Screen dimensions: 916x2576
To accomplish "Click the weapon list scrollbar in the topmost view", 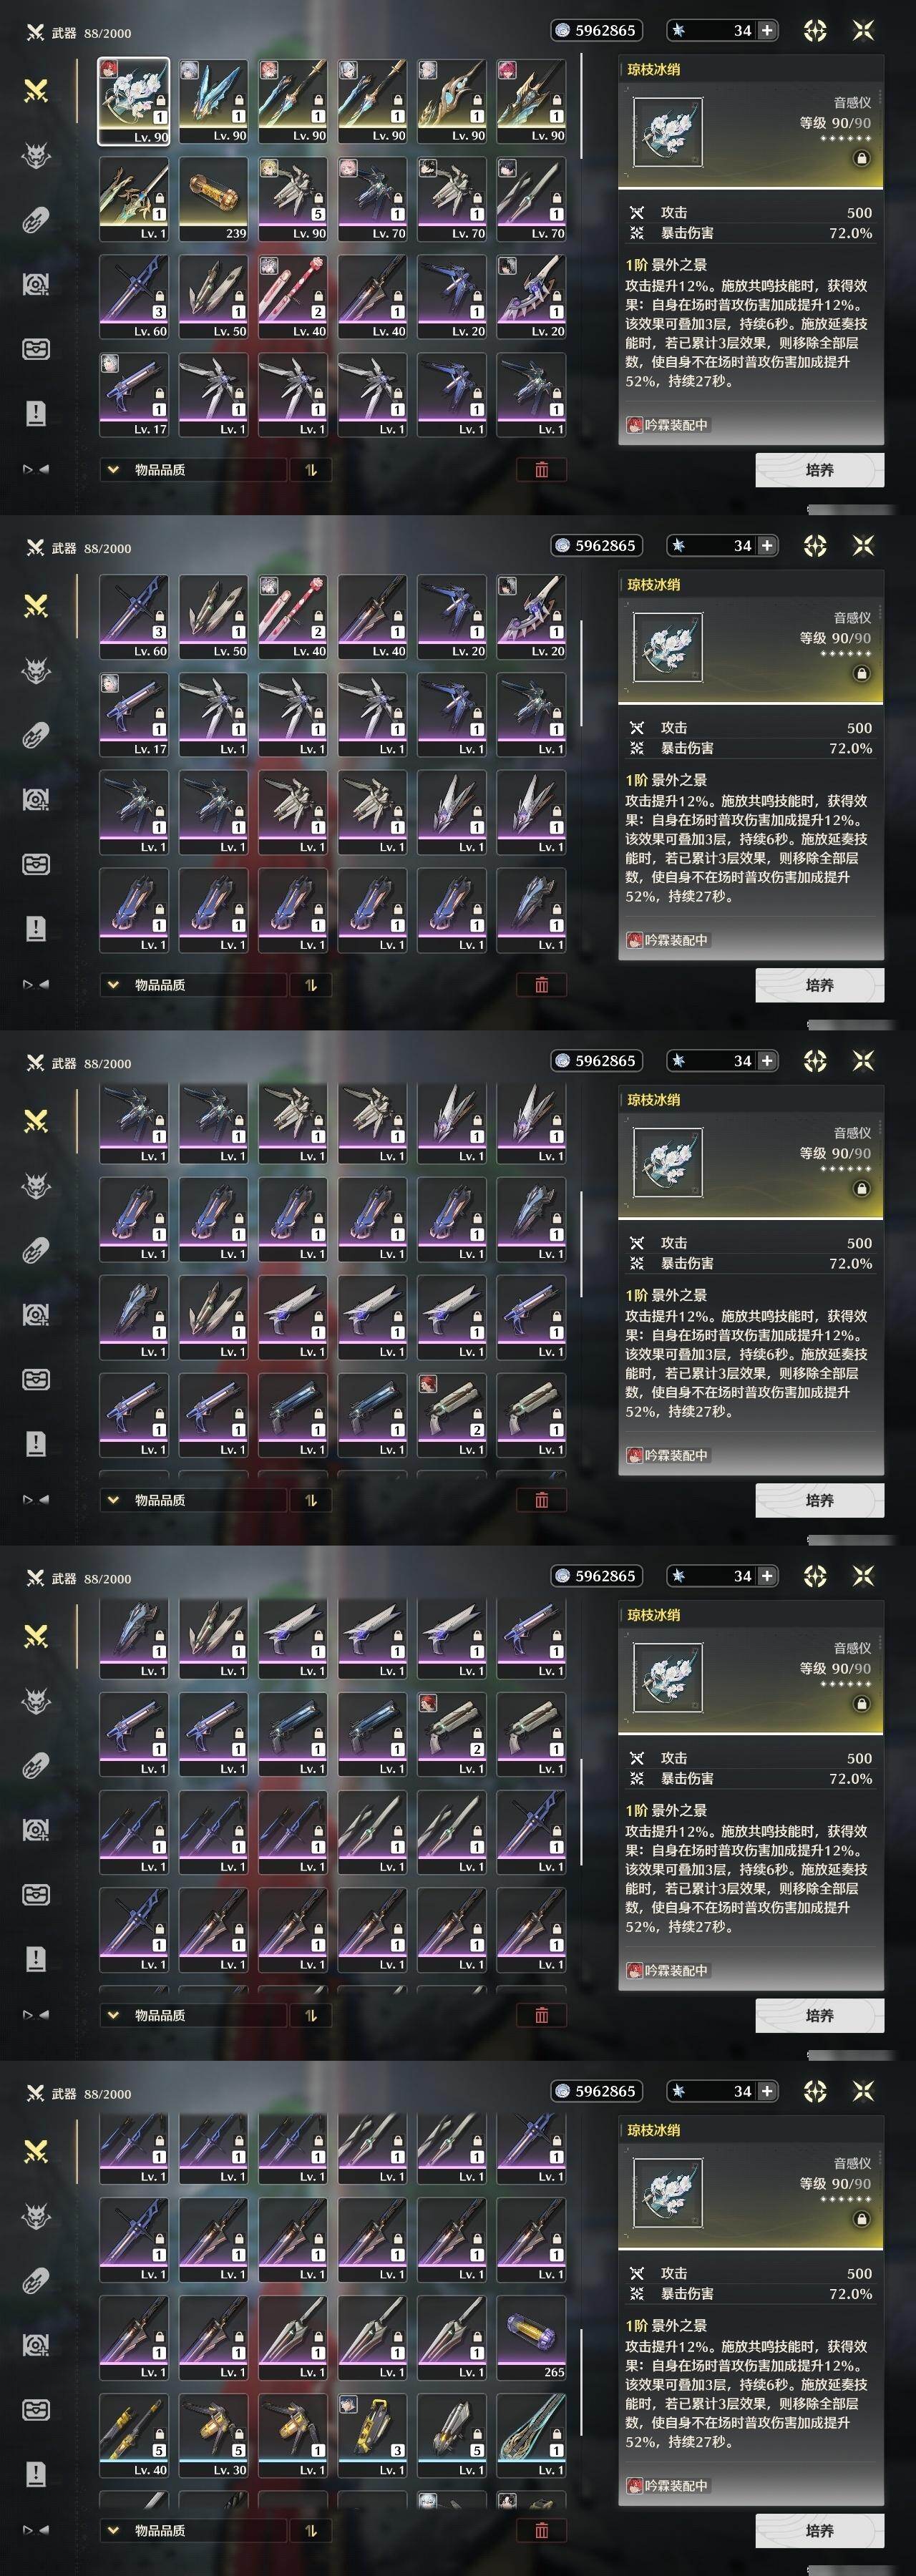I will coord(581,106).
